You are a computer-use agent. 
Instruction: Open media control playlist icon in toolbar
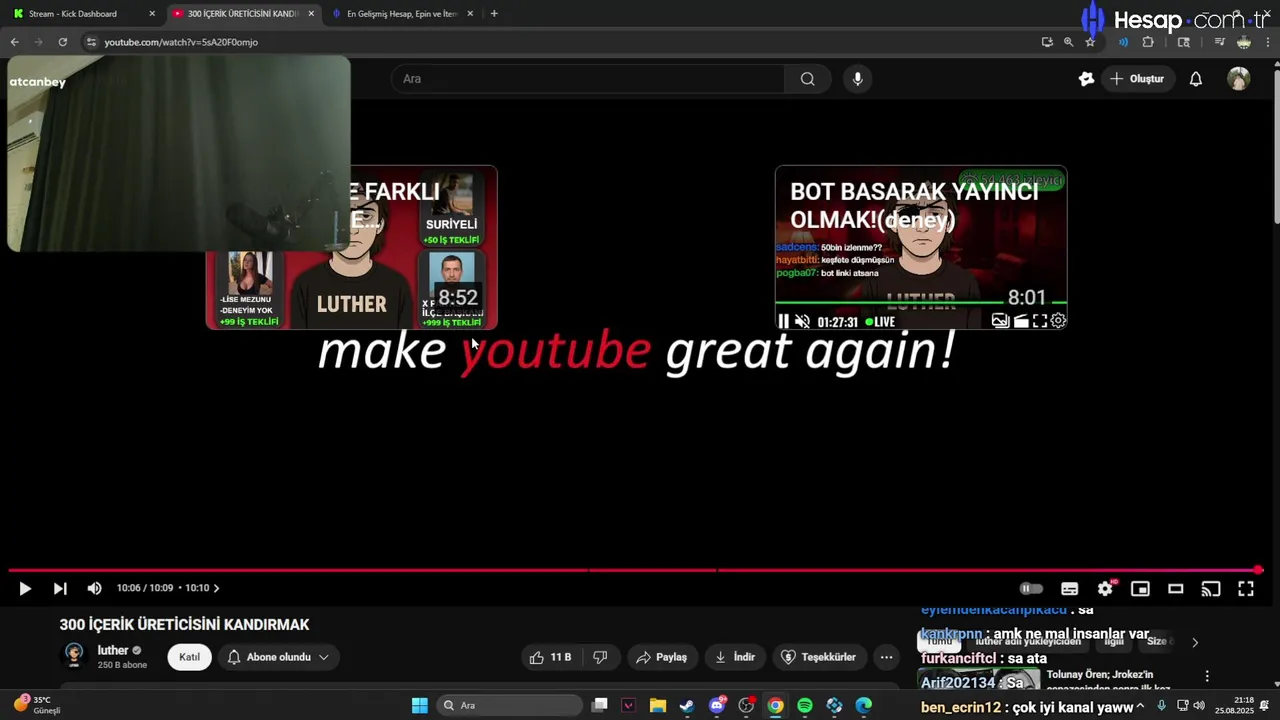point(1220,42)
